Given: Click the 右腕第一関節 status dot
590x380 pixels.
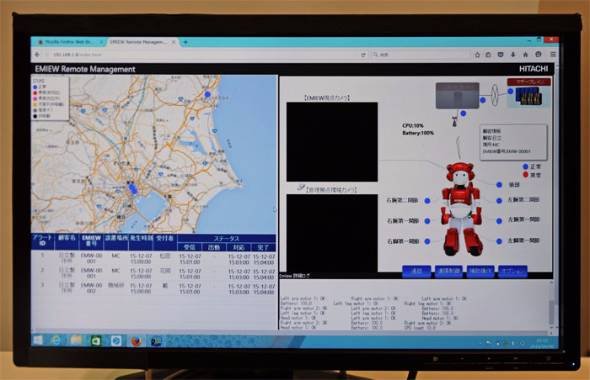Looking at the screenshot, I should 427,221.
